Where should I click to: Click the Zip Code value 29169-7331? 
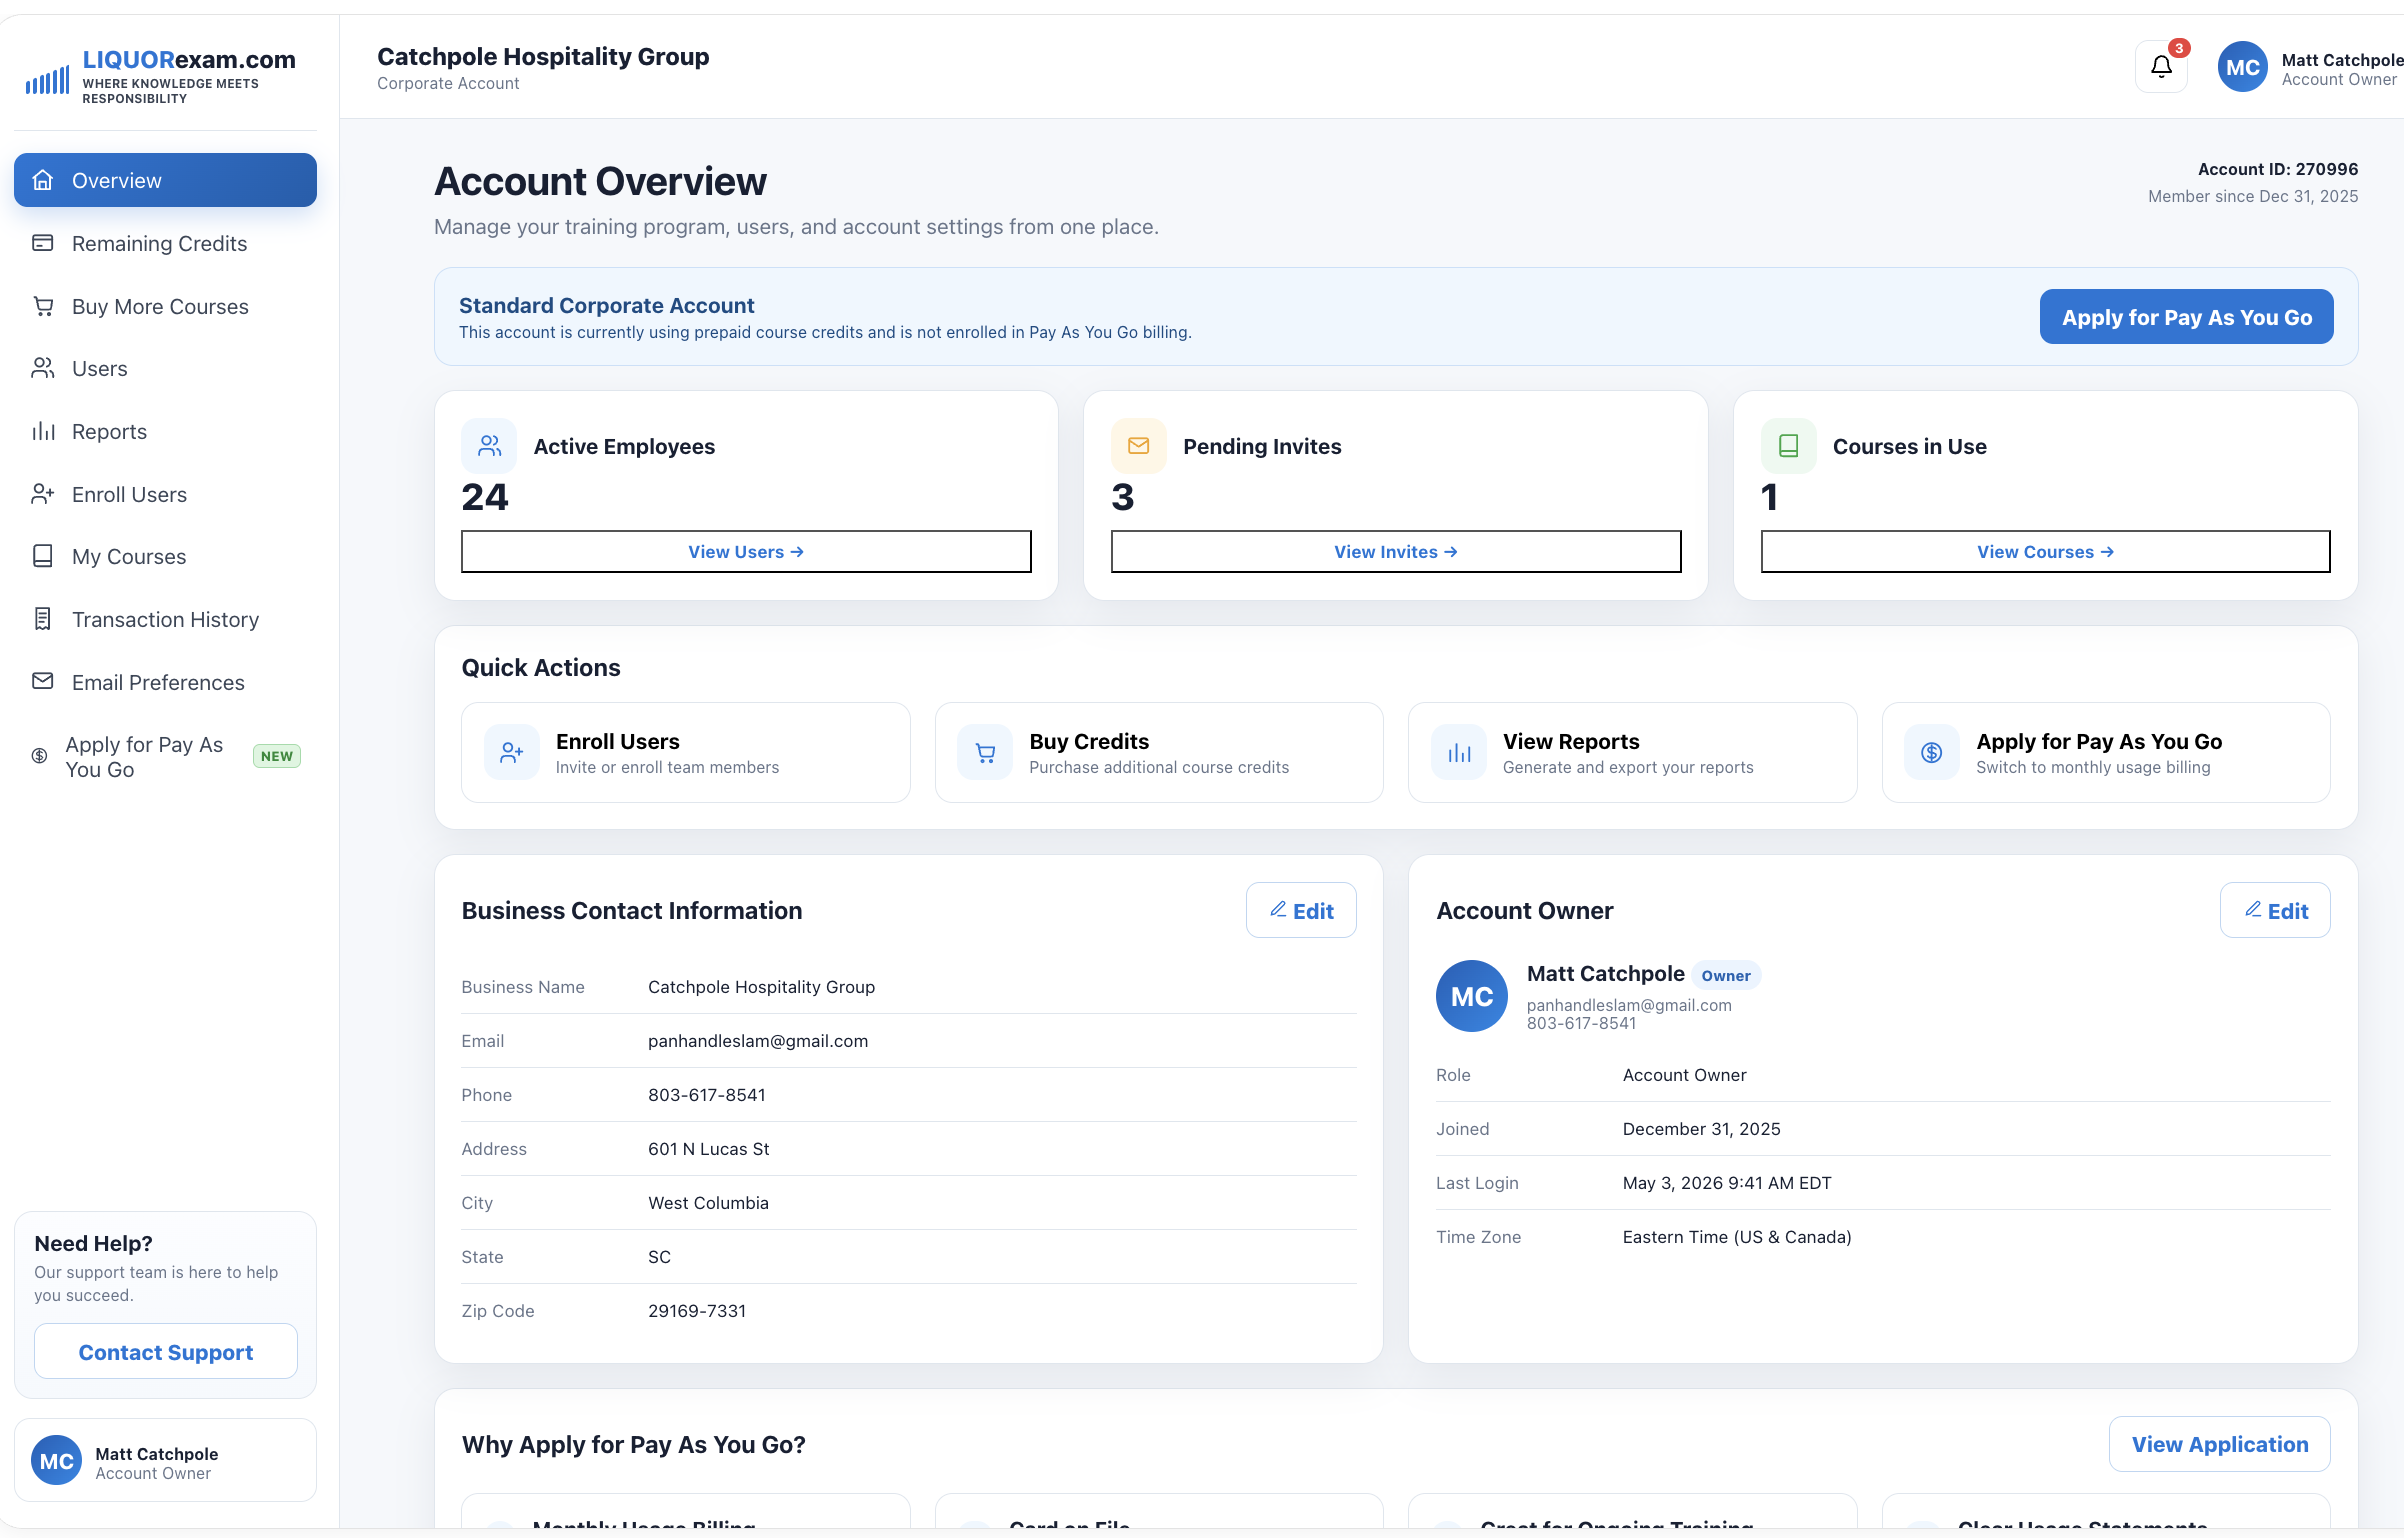click(x=697, y=1311)
